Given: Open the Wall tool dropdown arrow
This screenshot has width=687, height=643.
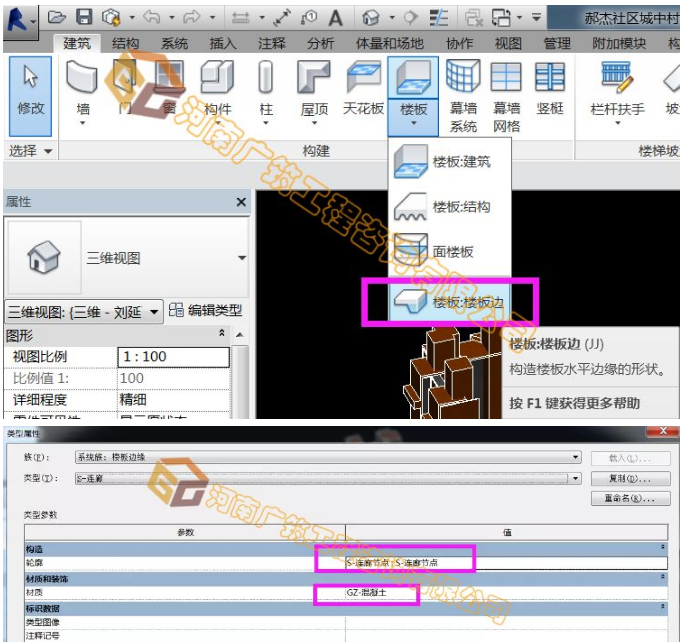Looking at the screenshot, I should point(82,123).
